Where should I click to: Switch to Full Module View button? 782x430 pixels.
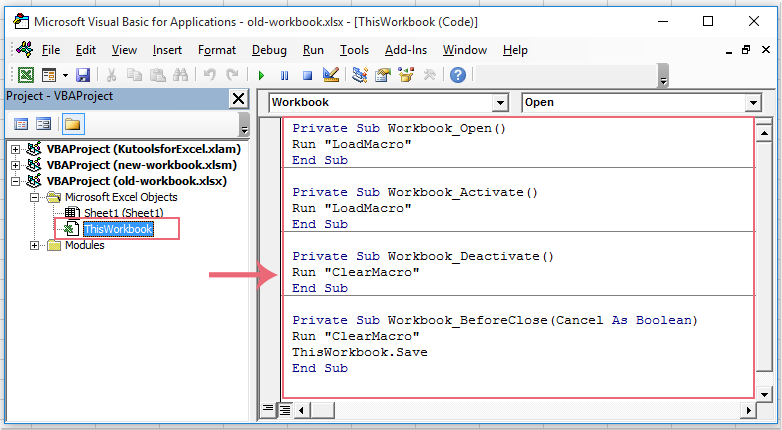click(x=285, y=410)
